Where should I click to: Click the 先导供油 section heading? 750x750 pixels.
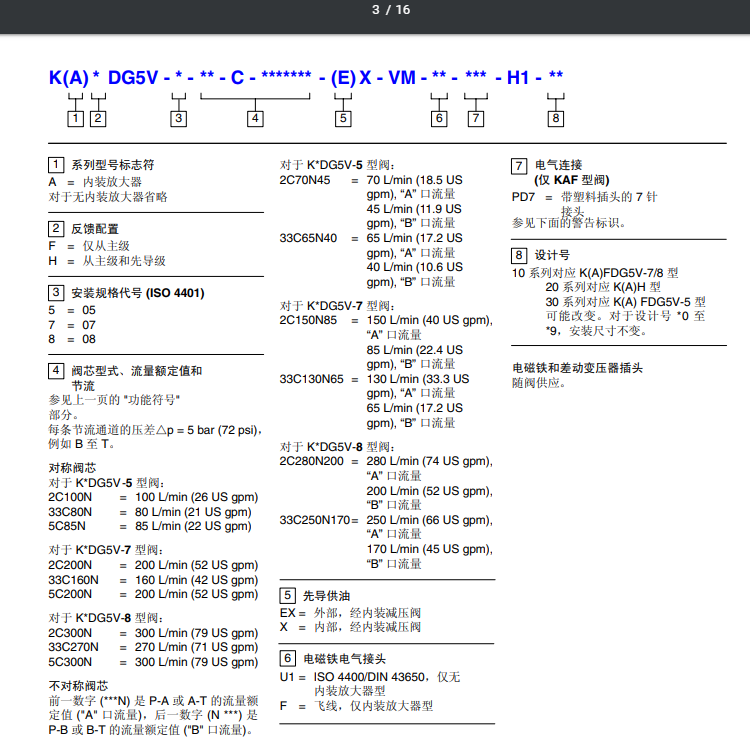(x=326, y=595)
